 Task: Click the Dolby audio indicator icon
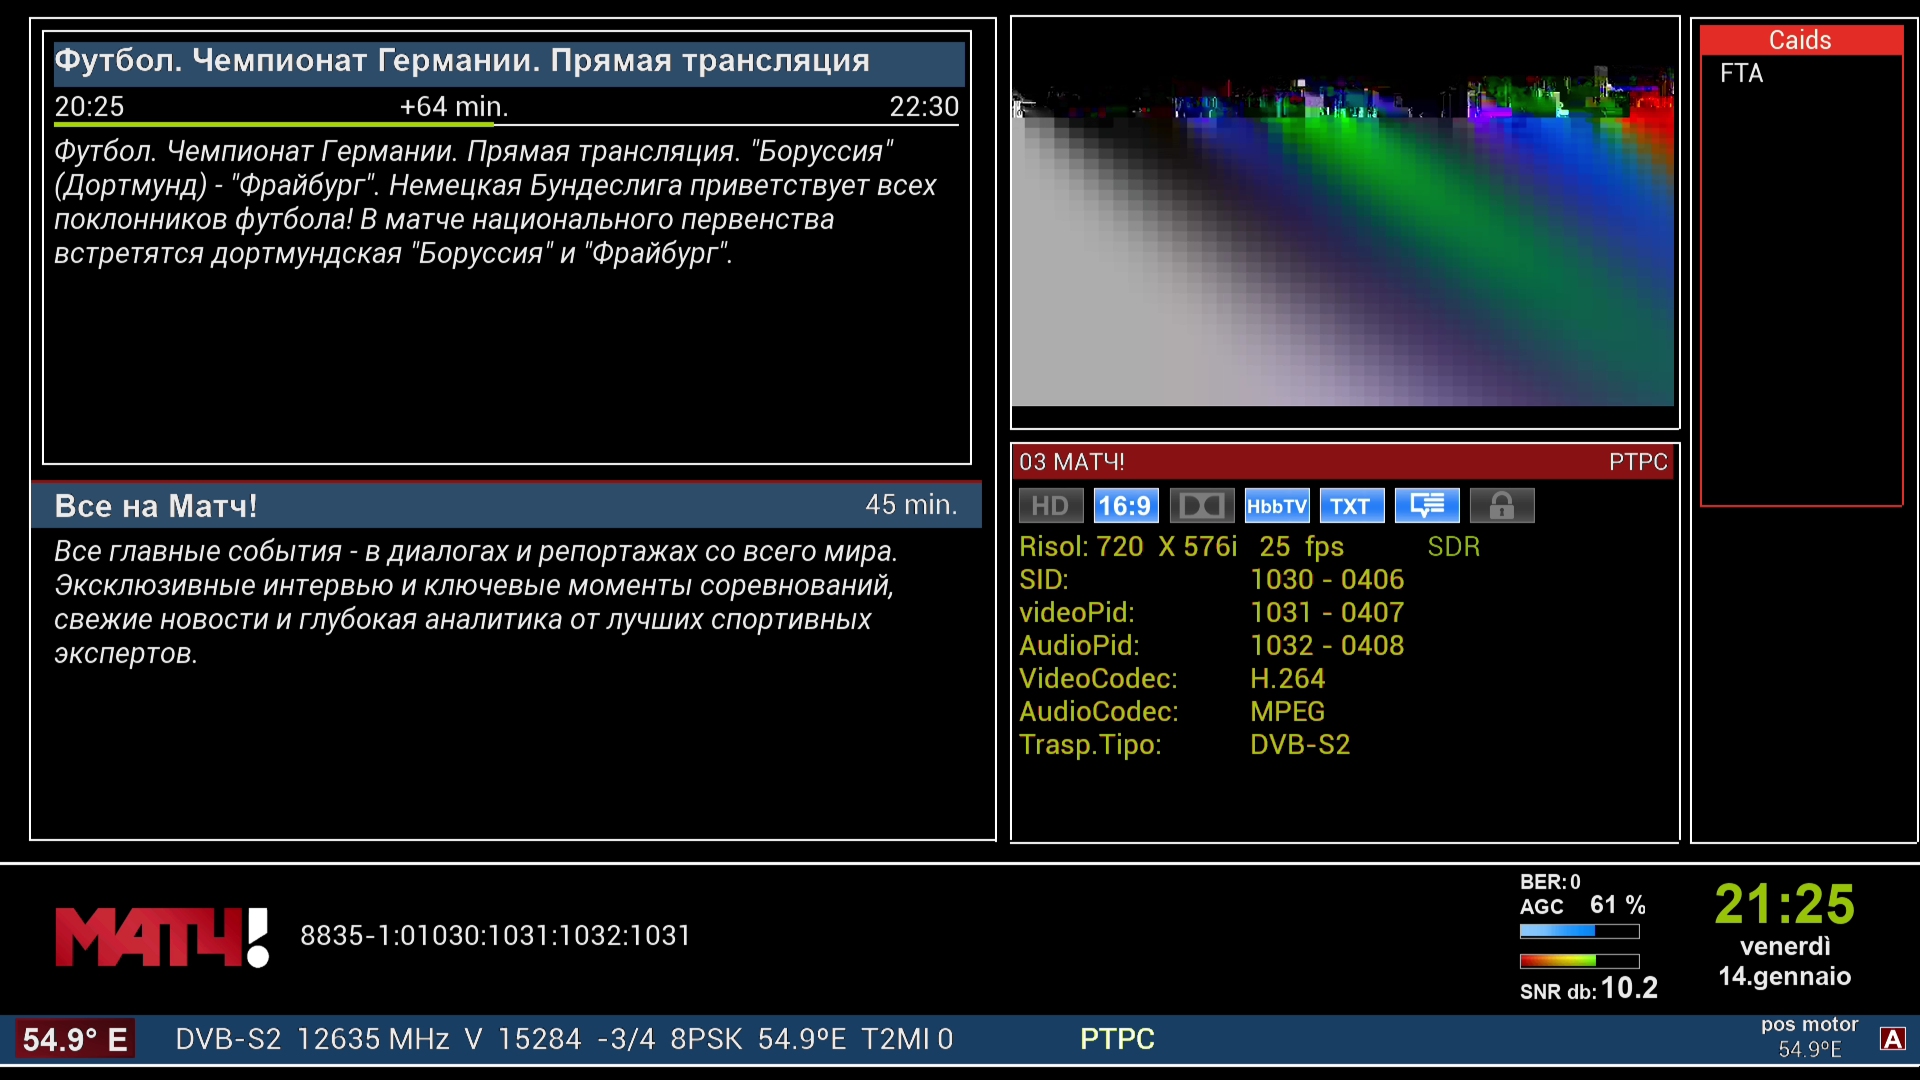pos(1201,506)
